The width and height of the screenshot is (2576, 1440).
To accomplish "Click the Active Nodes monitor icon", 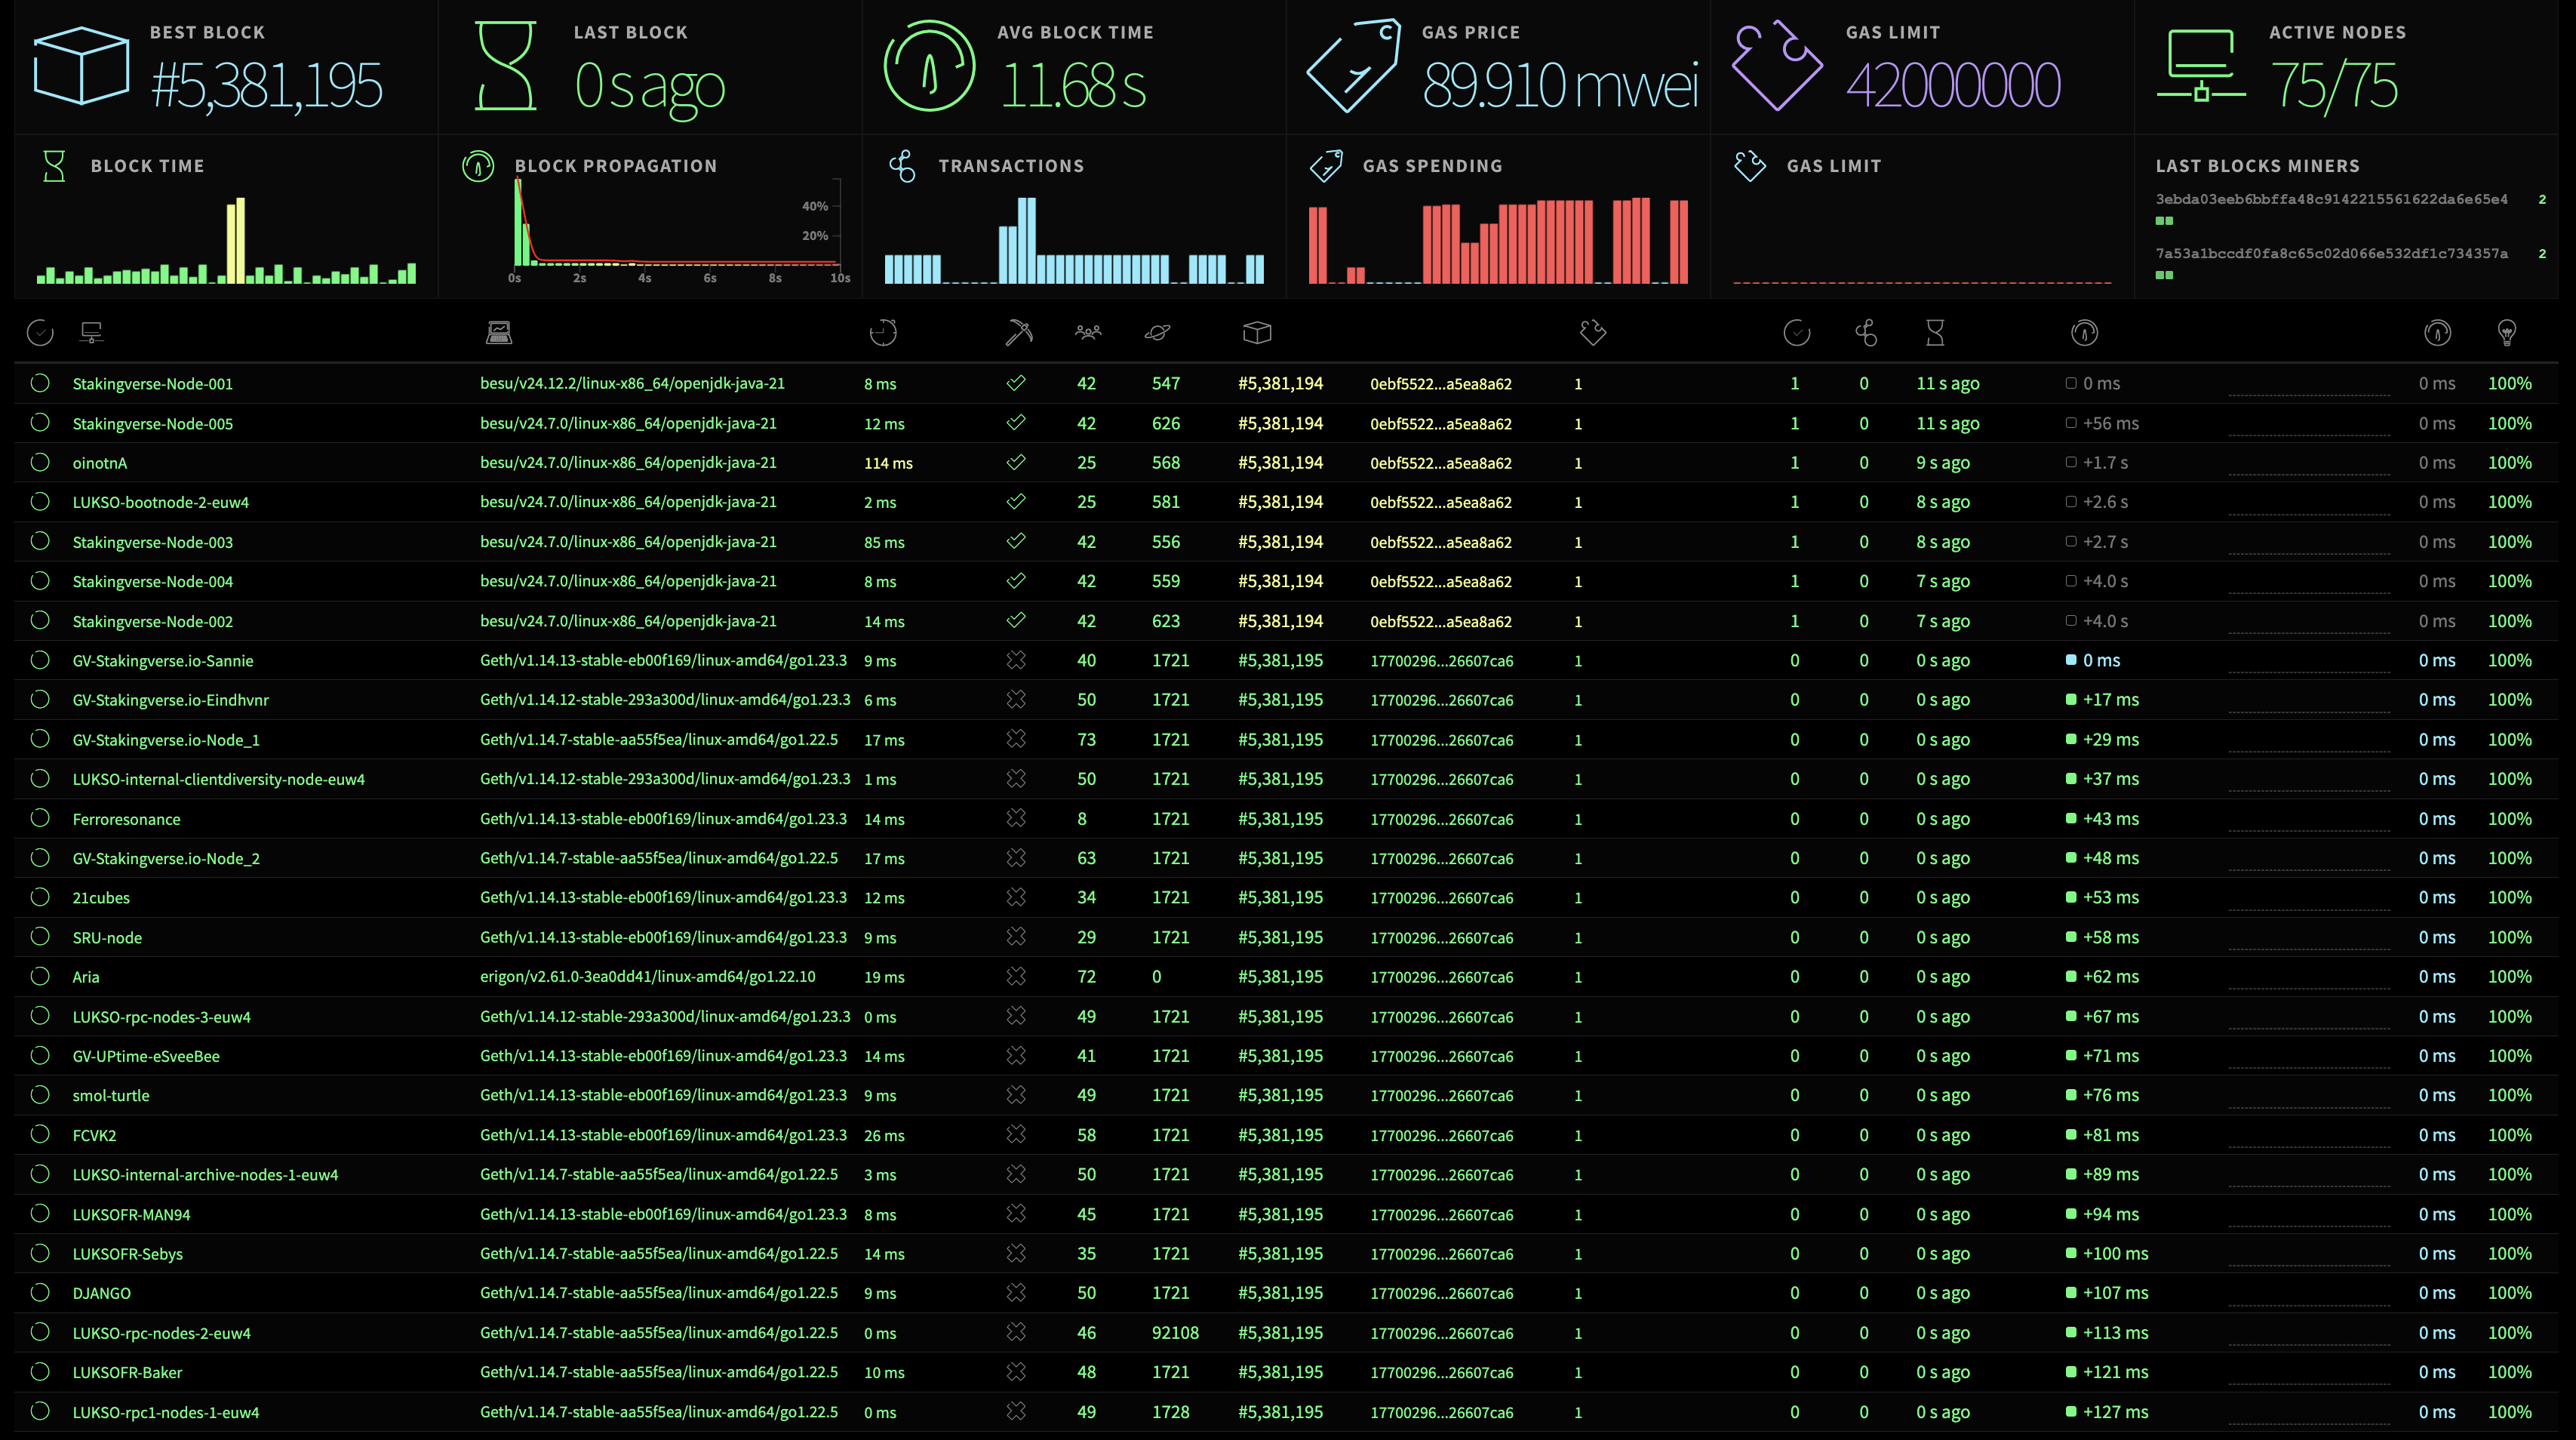I will pos(2201,66).
